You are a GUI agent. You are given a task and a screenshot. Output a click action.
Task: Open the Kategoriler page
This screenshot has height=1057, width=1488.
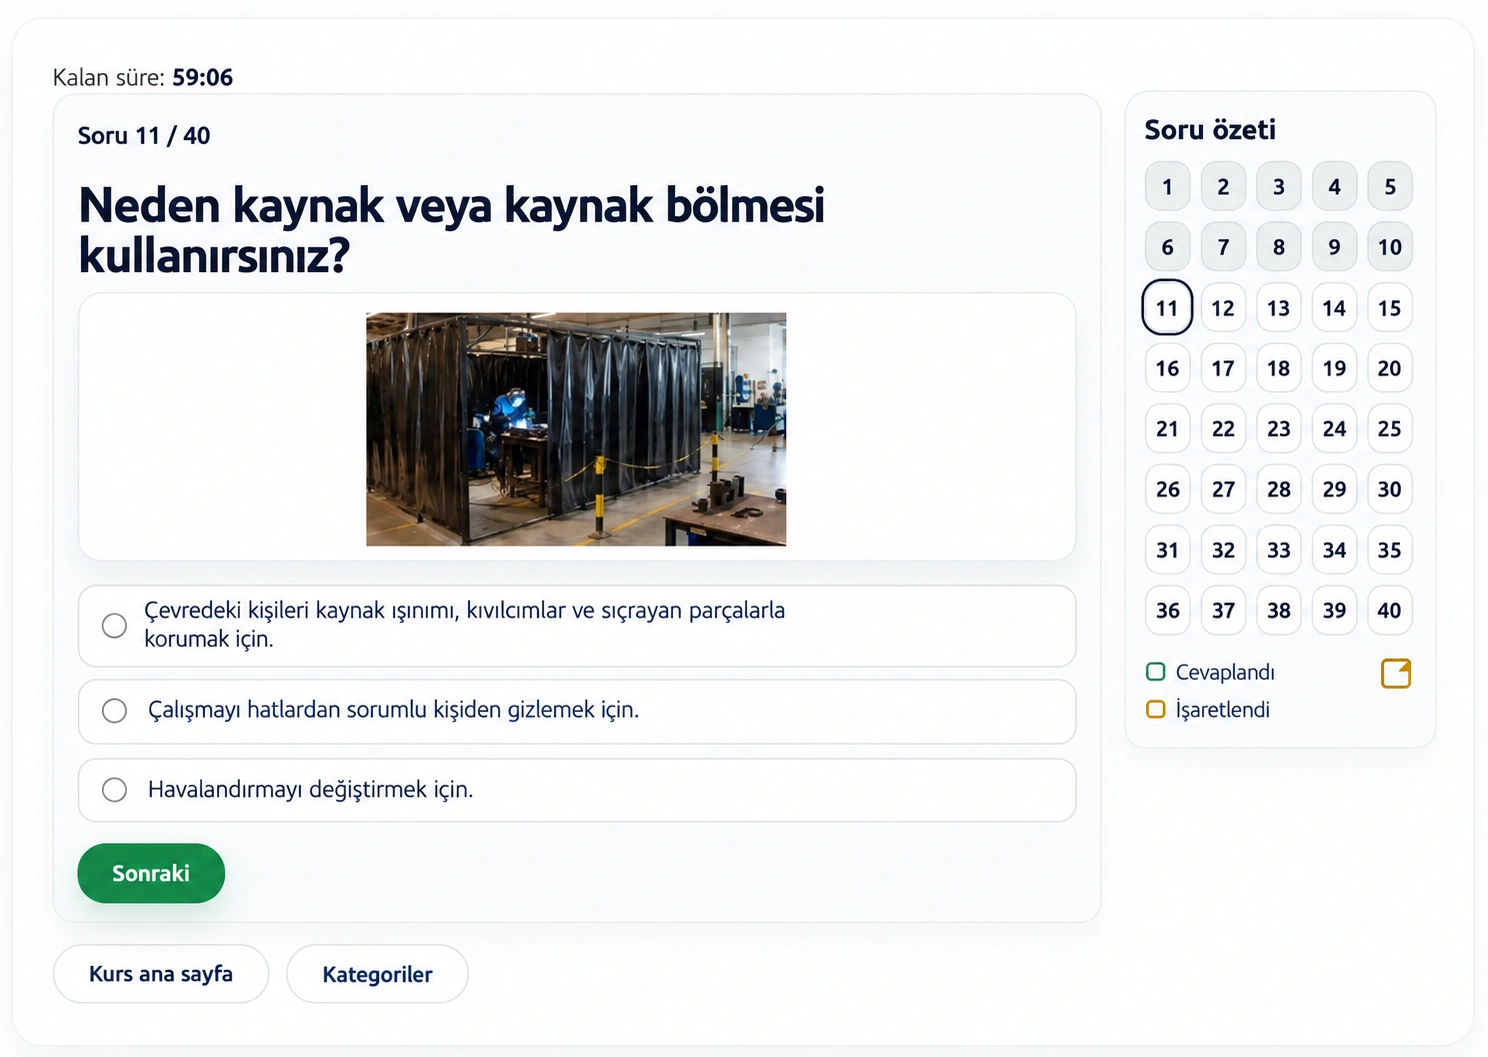point(377,974)
